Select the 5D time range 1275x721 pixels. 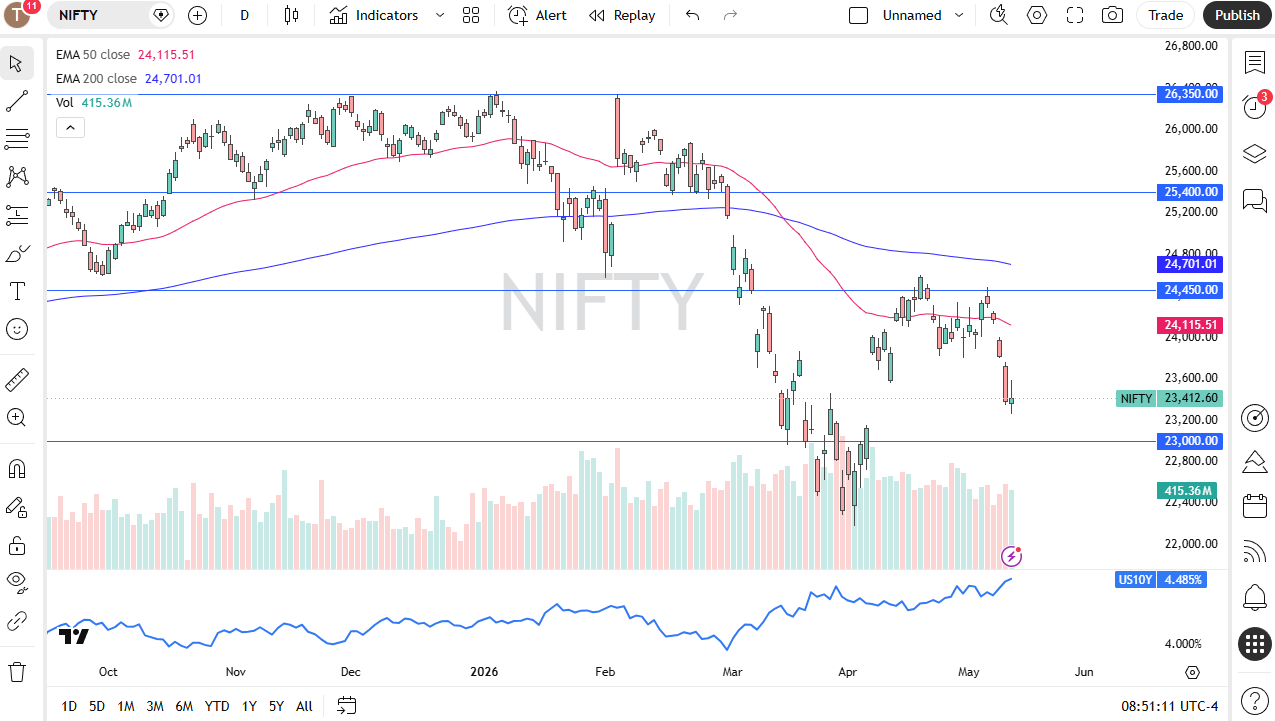(97, 706)
